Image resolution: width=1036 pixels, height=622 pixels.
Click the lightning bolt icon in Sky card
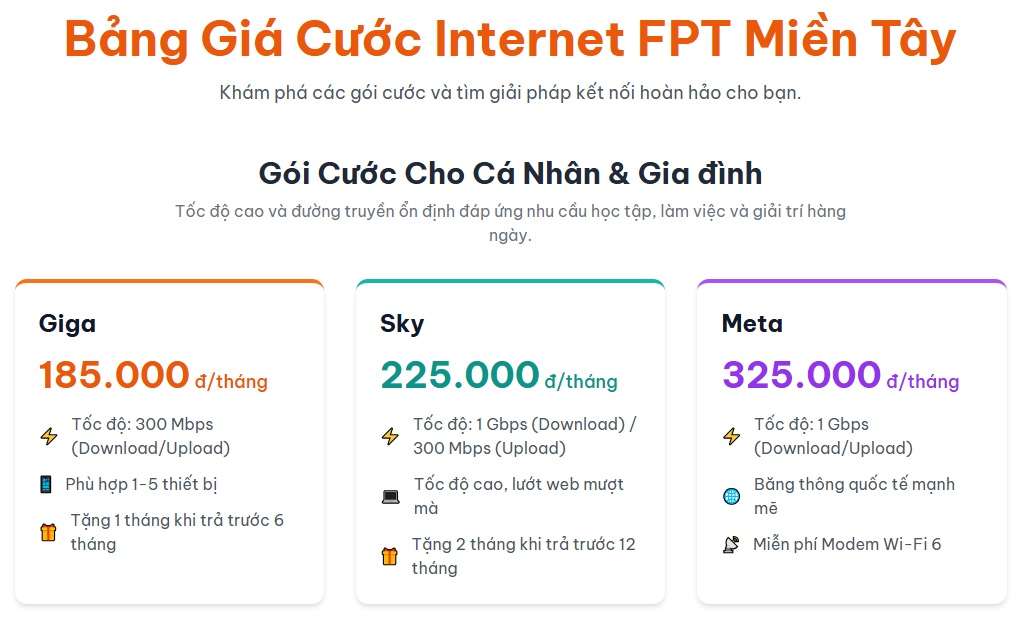coord(390,436)
